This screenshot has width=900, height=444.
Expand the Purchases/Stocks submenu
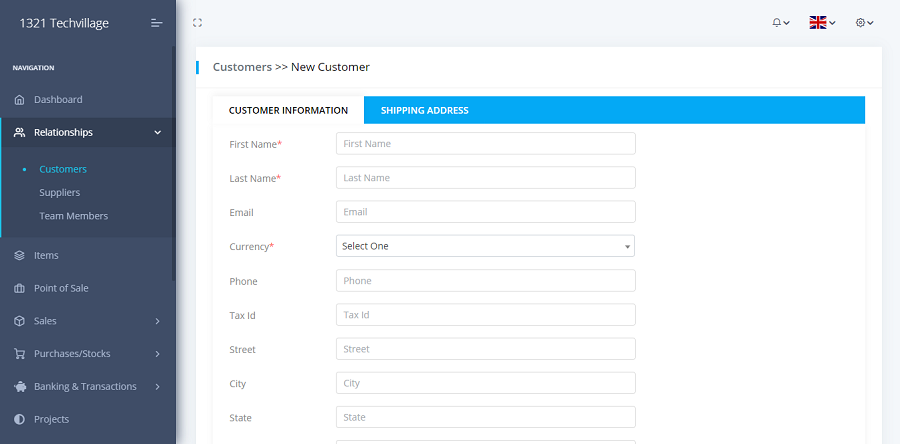157,354
